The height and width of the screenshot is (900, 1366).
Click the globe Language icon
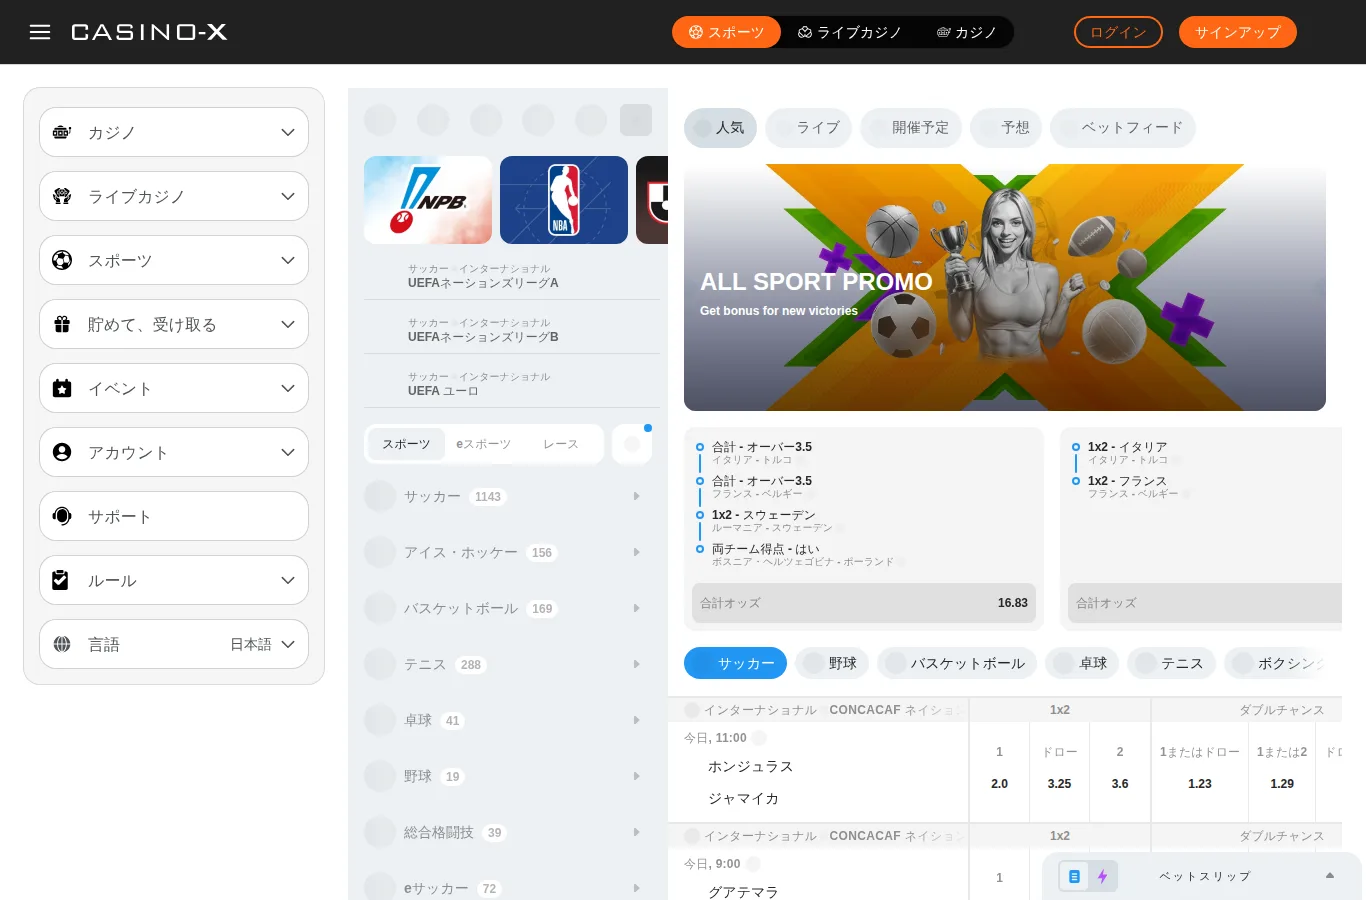coord(62,644)
